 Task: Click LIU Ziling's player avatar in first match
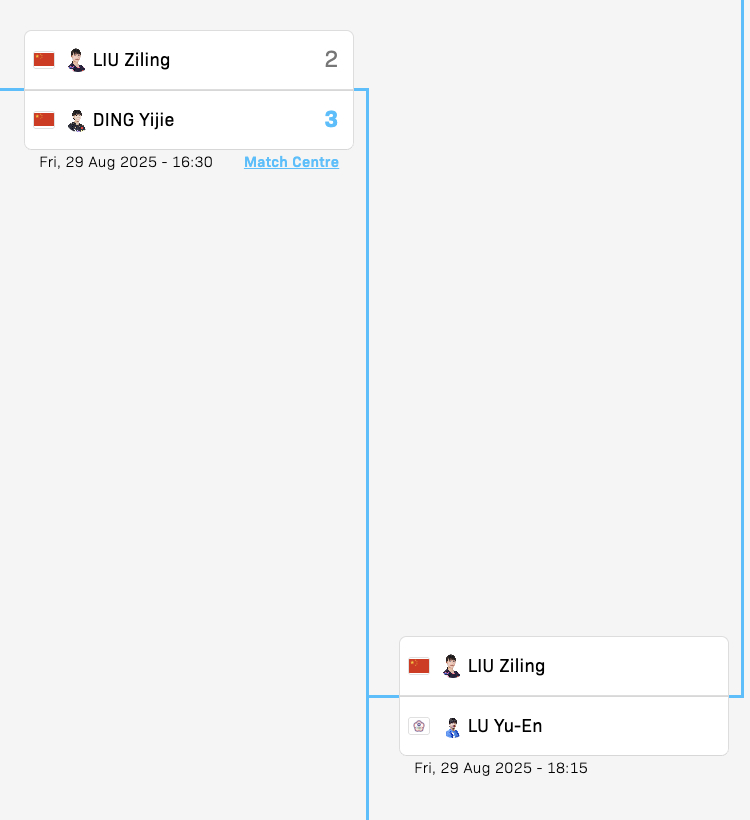76,60
